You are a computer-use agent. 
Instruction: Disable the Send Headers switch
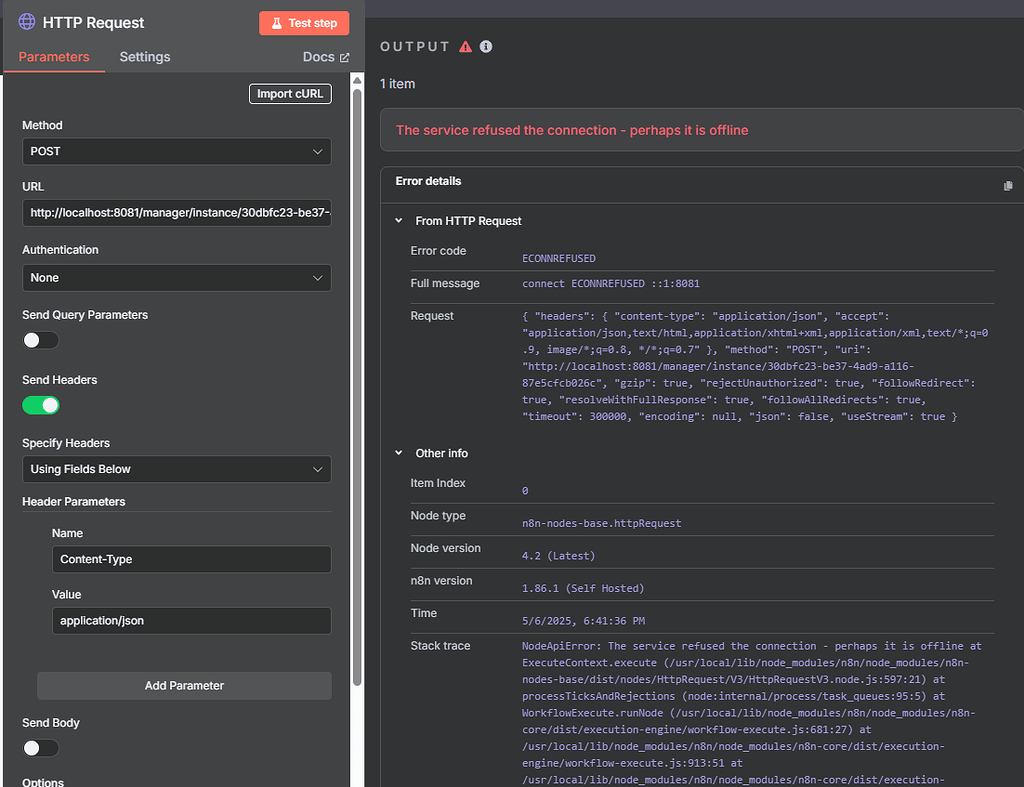[41, 405]
